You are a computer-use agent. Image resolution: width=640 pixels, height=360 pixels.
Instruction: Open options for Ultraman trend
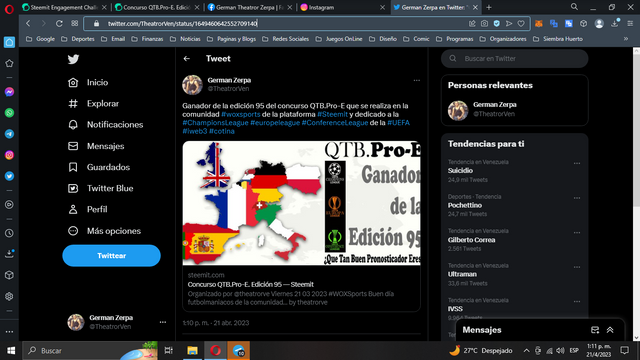(x=577, y=267)
